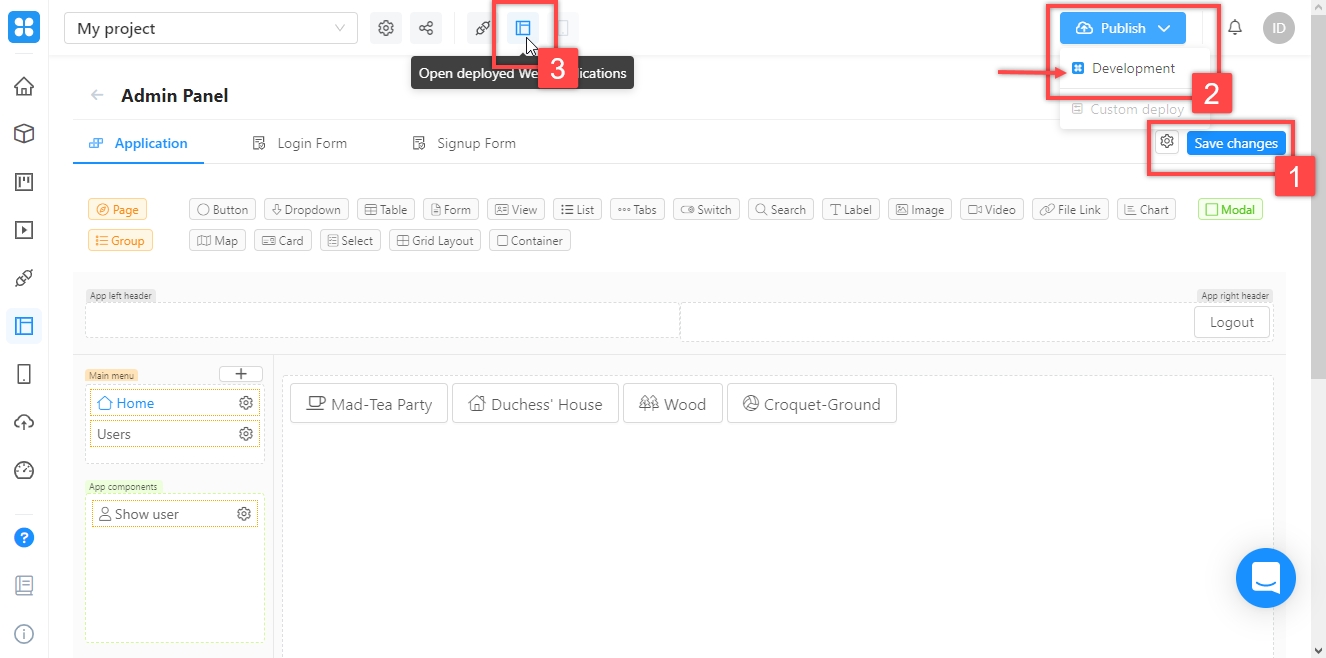Open deployed Web applications icon

(523, 28)
